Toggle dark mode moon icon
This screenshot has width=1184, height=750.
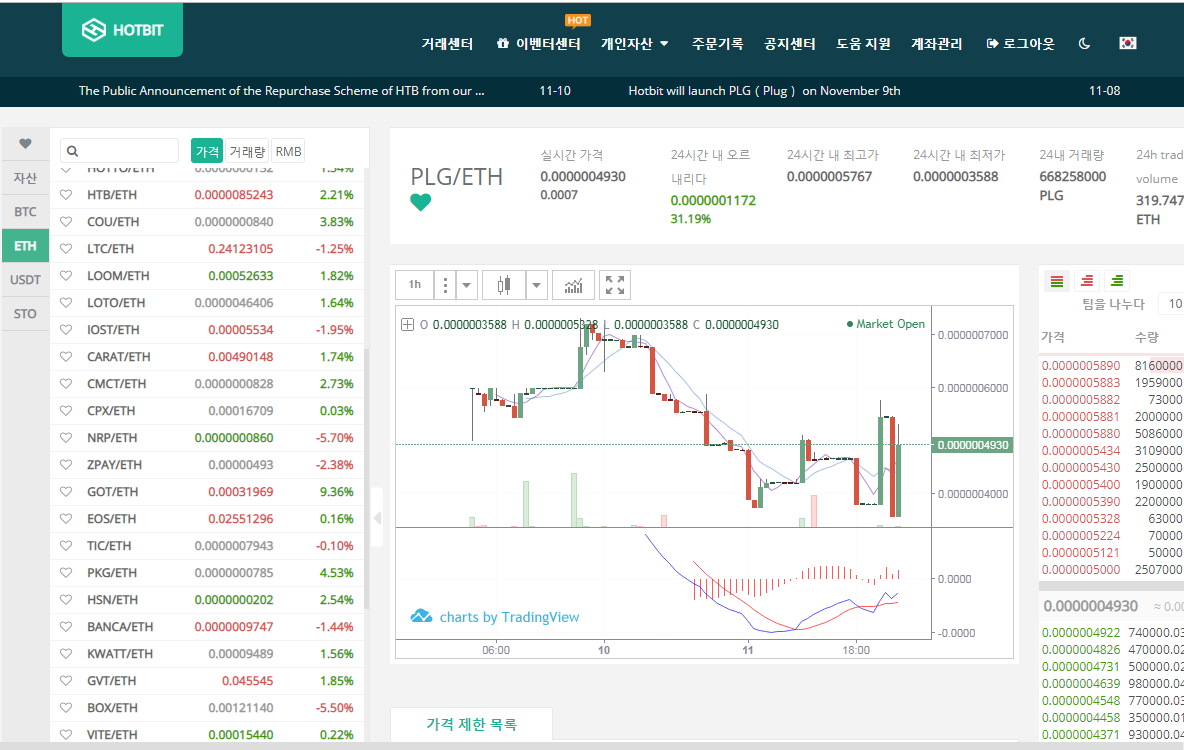[x=1084, y=44]
